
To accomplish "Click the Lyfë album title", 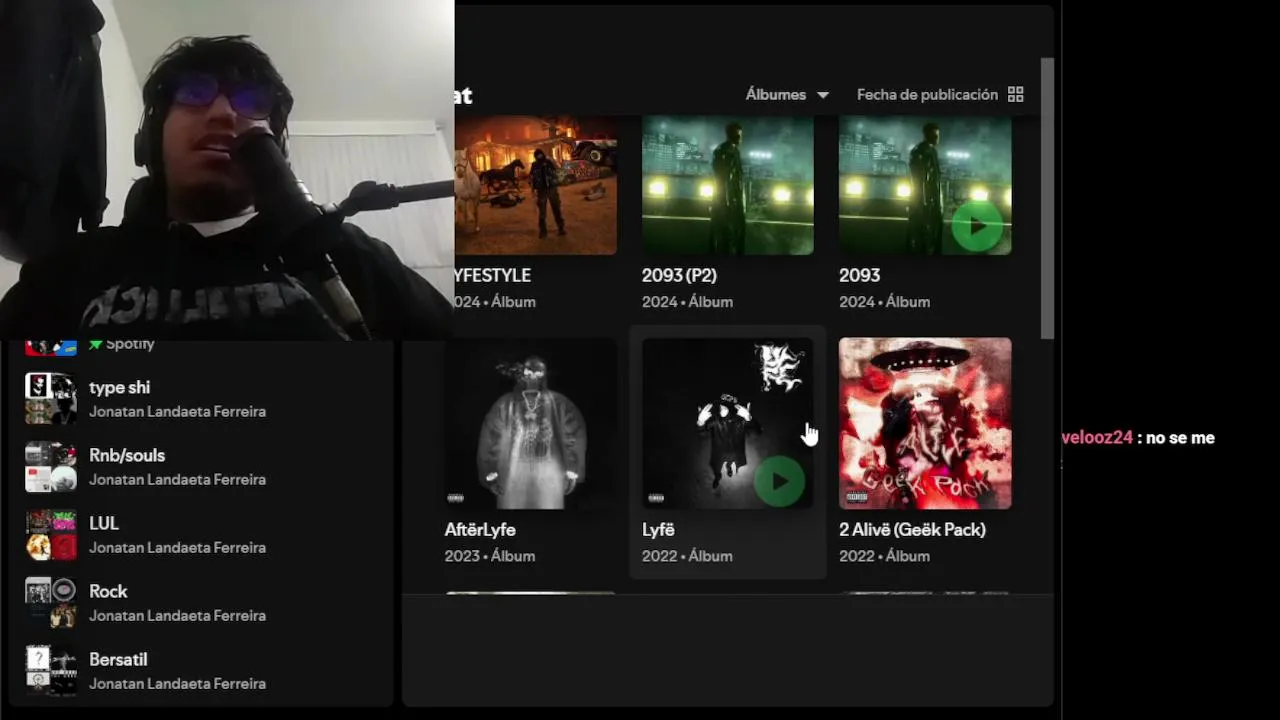I will coord(659,529).
